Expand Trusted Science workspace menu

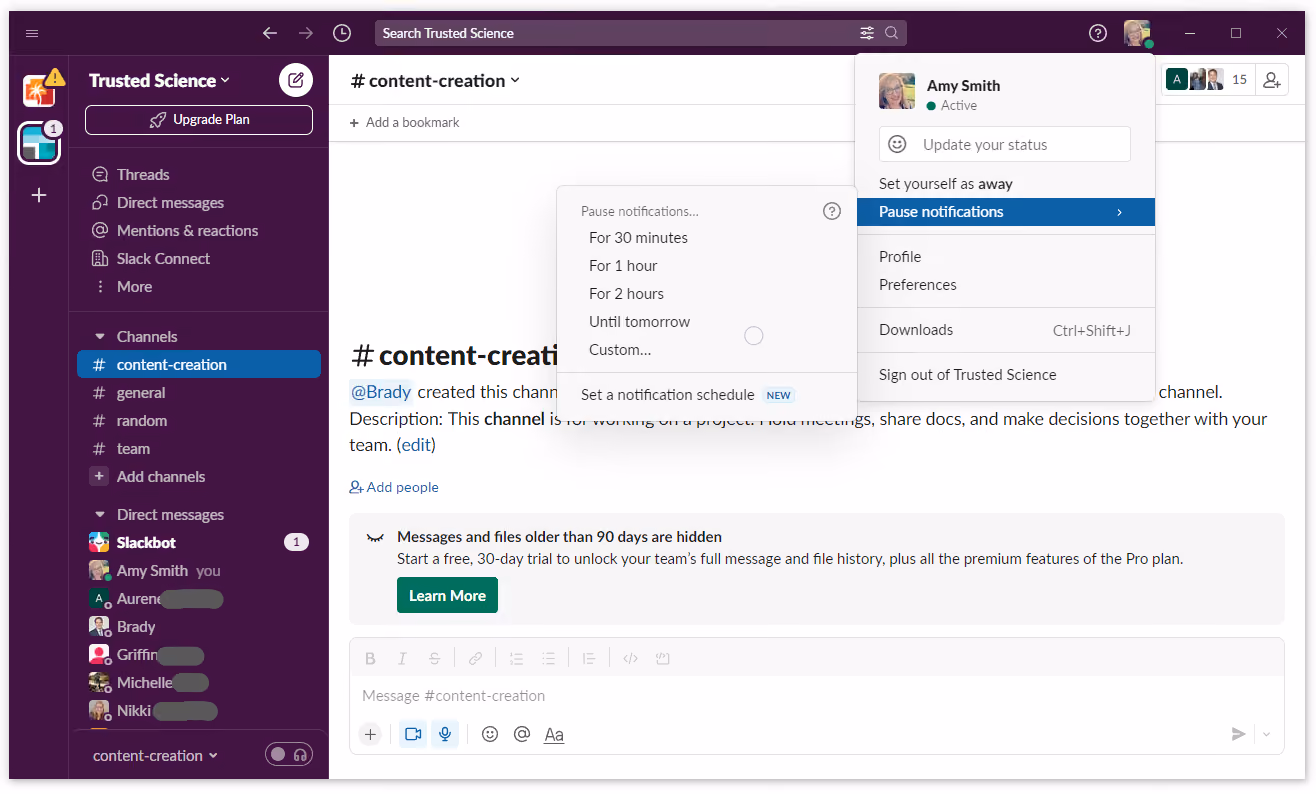(x=160, y=80)
